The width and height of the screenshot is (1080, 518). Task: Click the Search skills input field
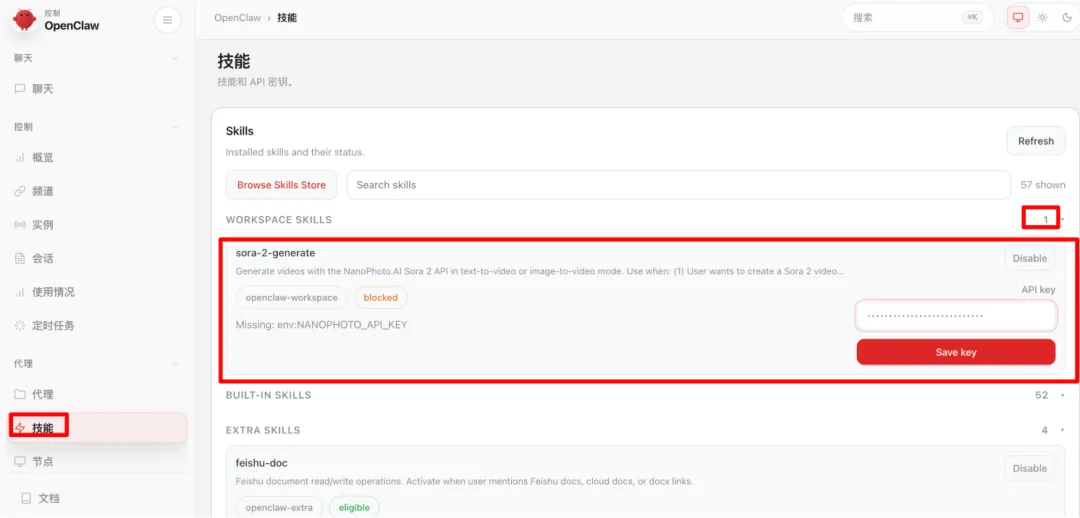[x=678, y=185]
